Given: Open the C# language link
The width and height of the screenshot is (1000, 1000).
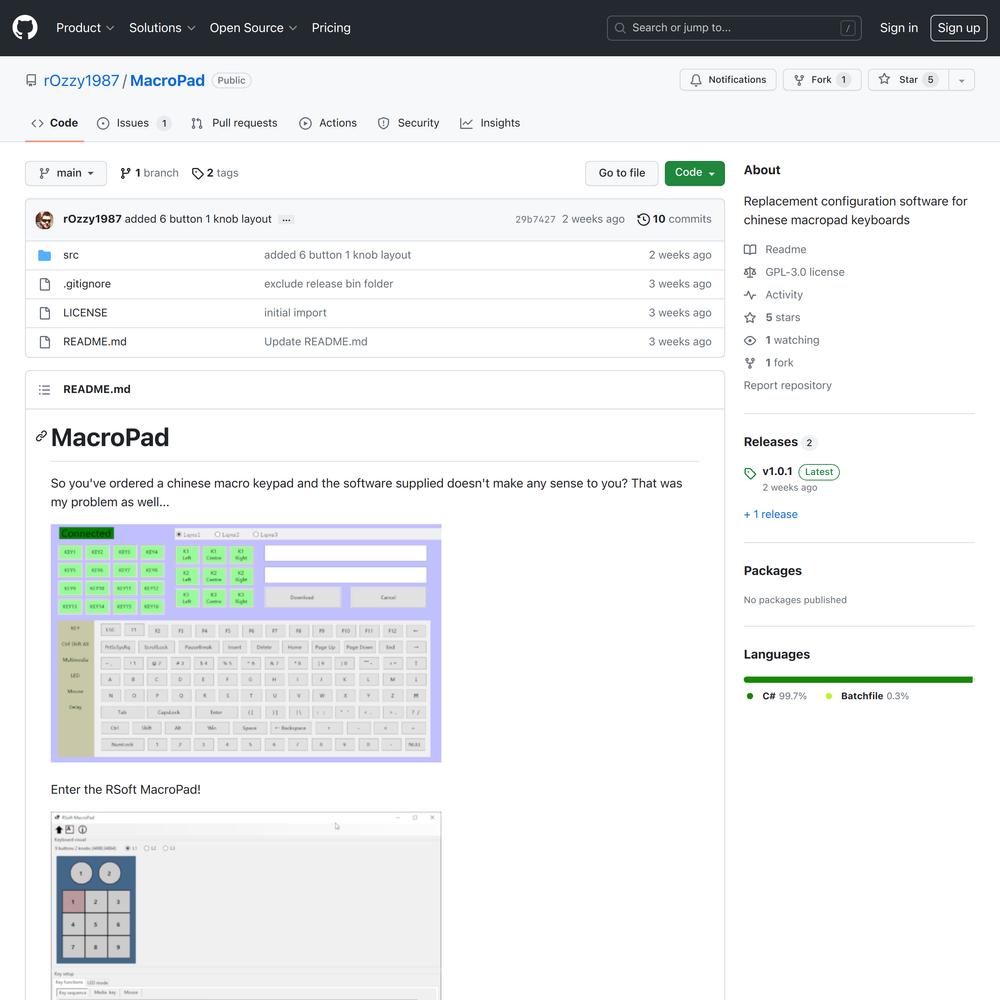Looking at the screenshot, I should pyautogui.click(x=777, y=696).
